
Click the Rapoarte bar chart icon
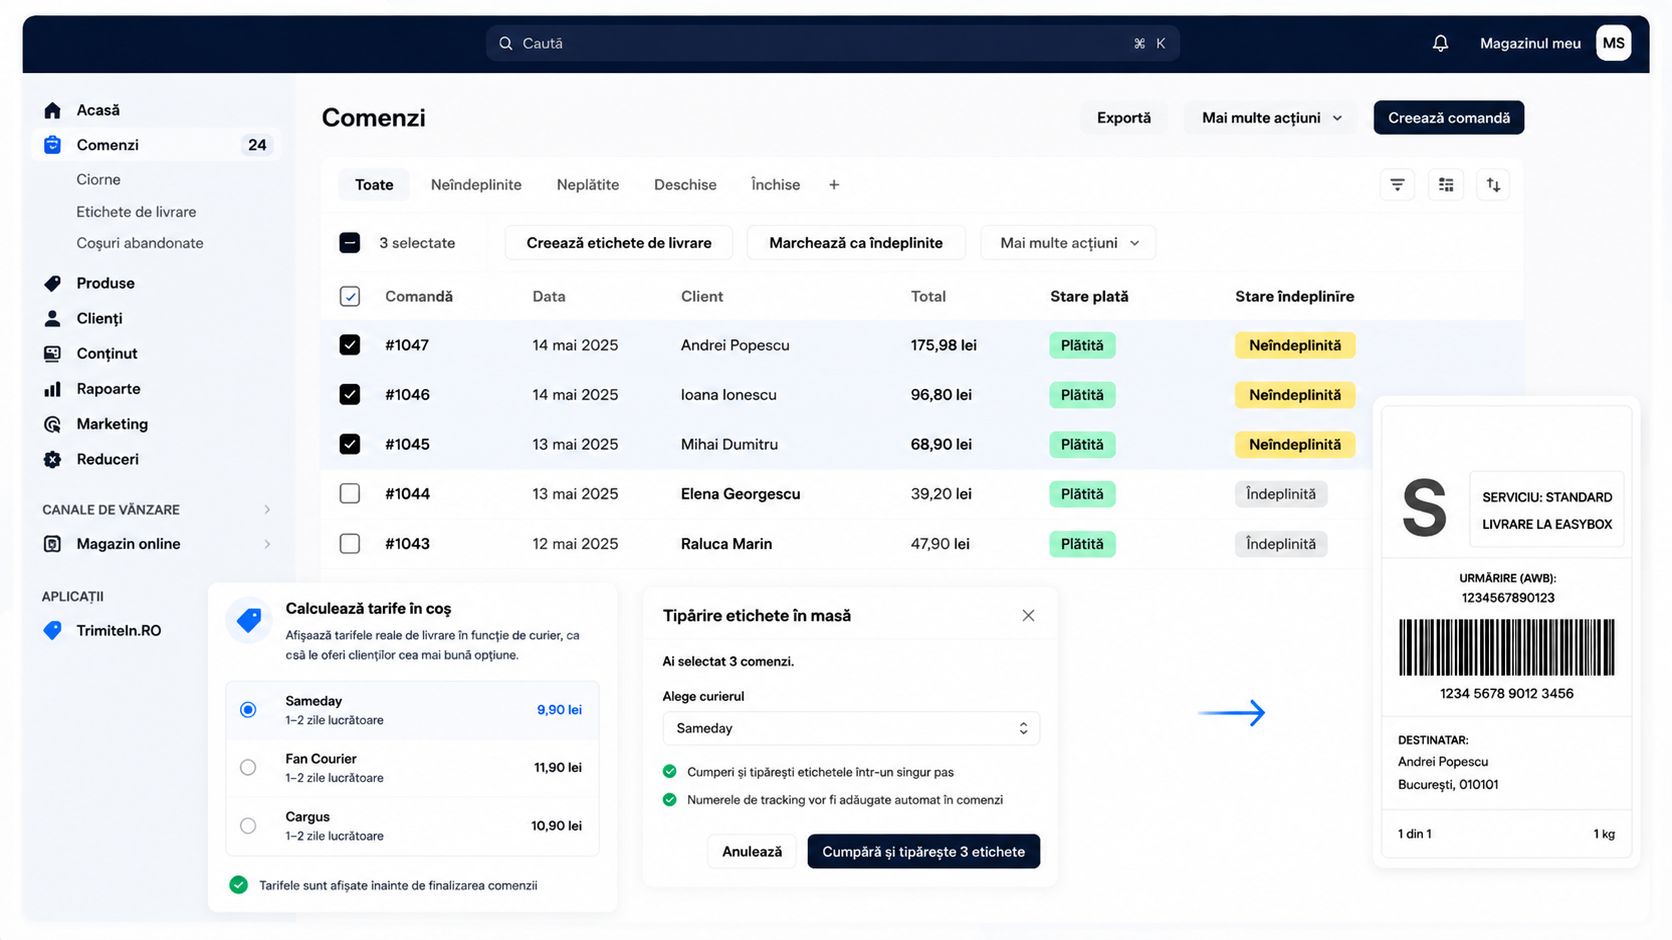pyautogui.click(x=53, y=389)
